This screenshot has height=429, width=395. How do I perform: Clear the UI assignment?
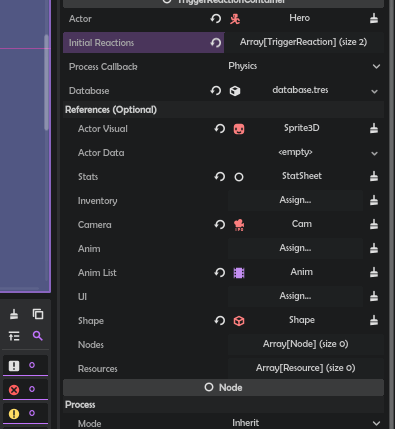pyautogui.click(x=374, y=297)
